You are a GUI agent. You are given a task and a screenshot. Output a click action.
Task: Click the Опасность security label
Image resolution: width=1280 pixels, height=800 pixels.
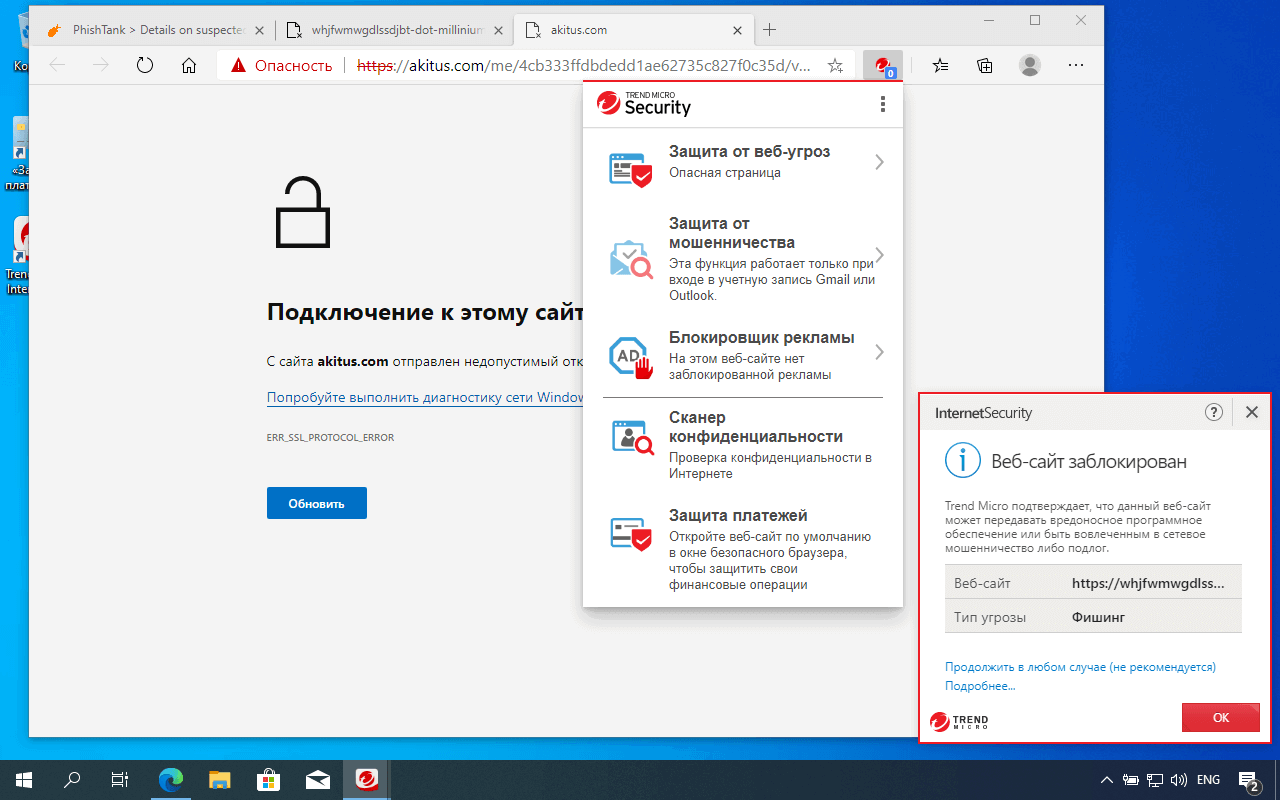(294, 66)
